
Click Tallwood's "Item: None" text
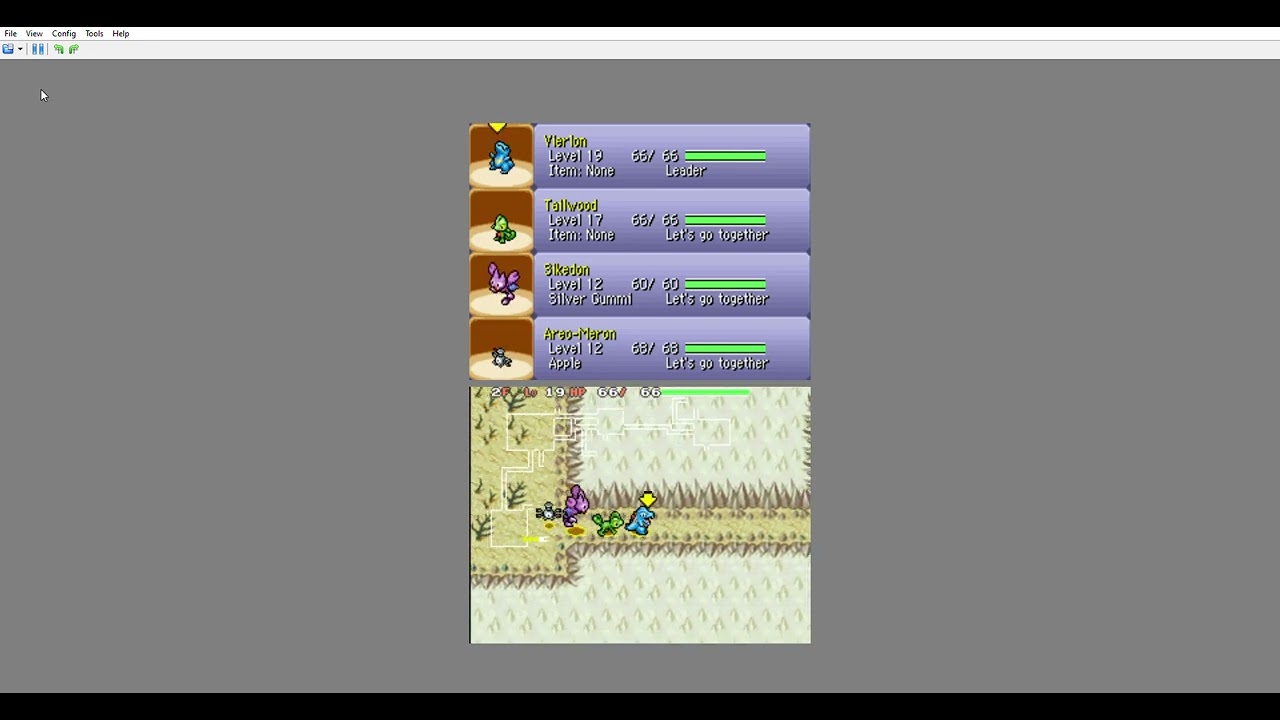point(581,235)
